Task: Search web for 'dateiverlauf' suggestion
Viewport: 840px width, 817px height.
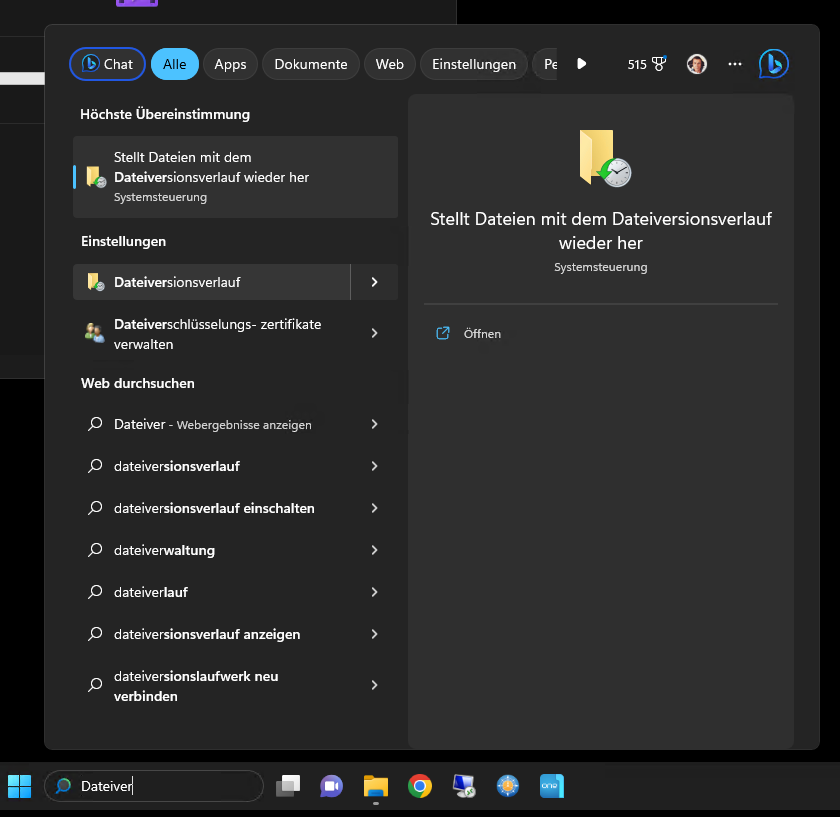Action: (212, 592)
